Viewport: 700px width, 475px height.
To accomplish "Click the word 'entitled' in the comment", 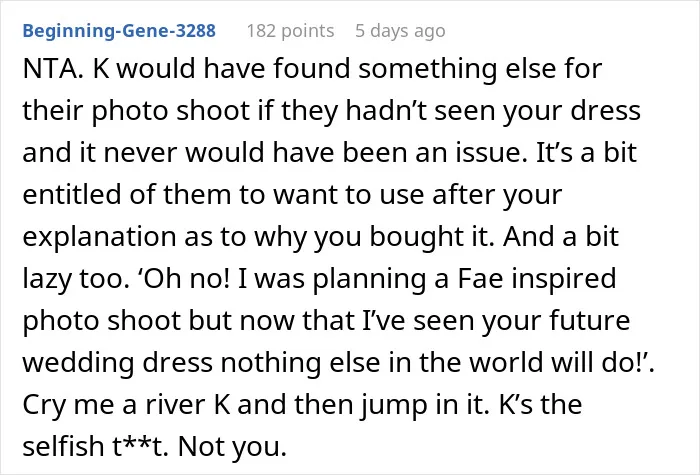I will click(72, 195).
